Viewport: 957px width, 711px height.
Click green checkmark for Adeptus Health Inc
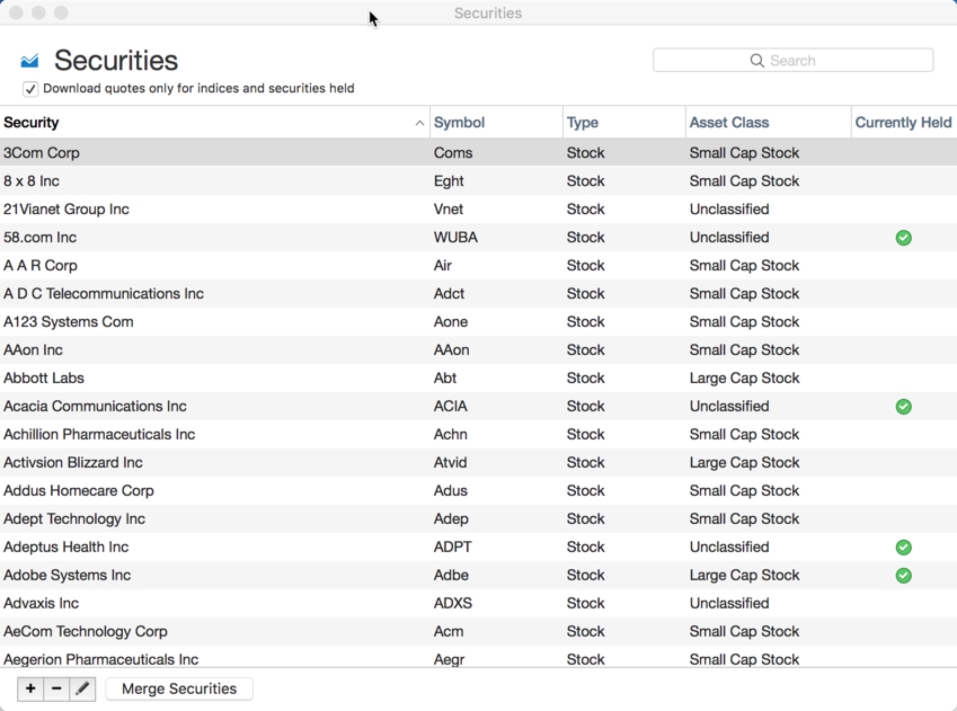pyautogui.click(x=903, y=548)
